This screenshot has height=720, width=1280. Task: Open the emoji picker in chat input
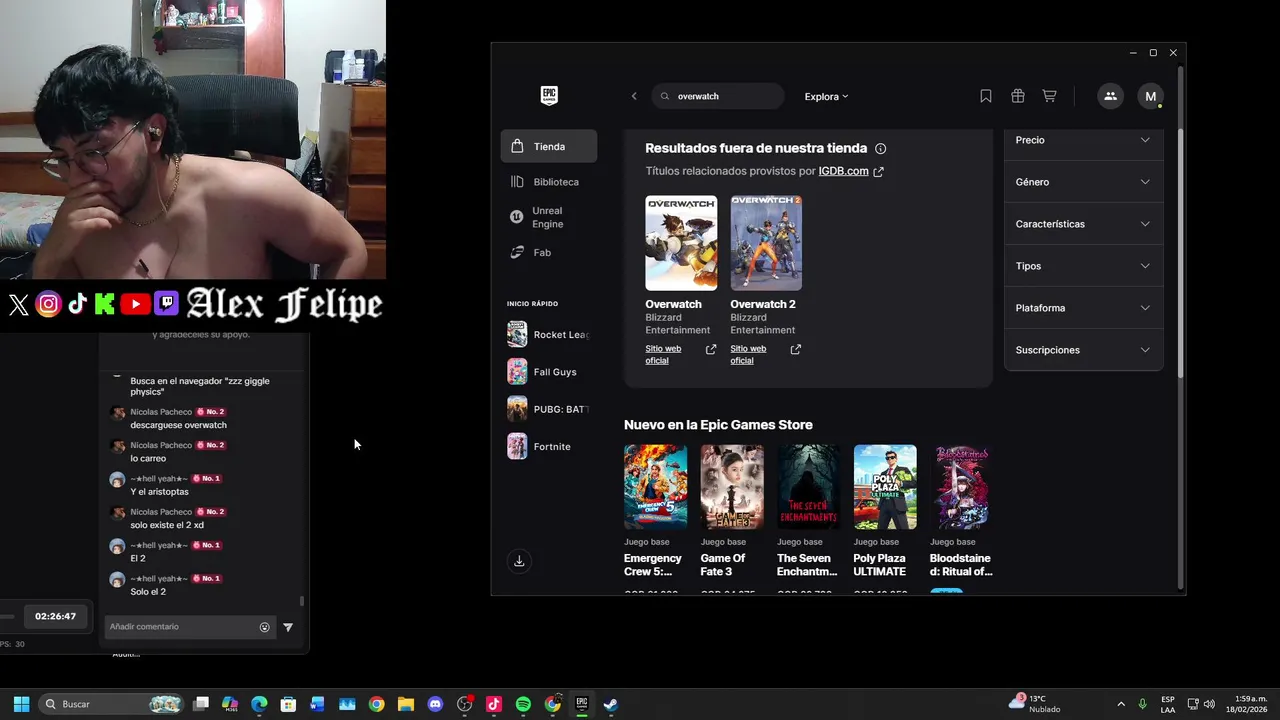[265, 628]
